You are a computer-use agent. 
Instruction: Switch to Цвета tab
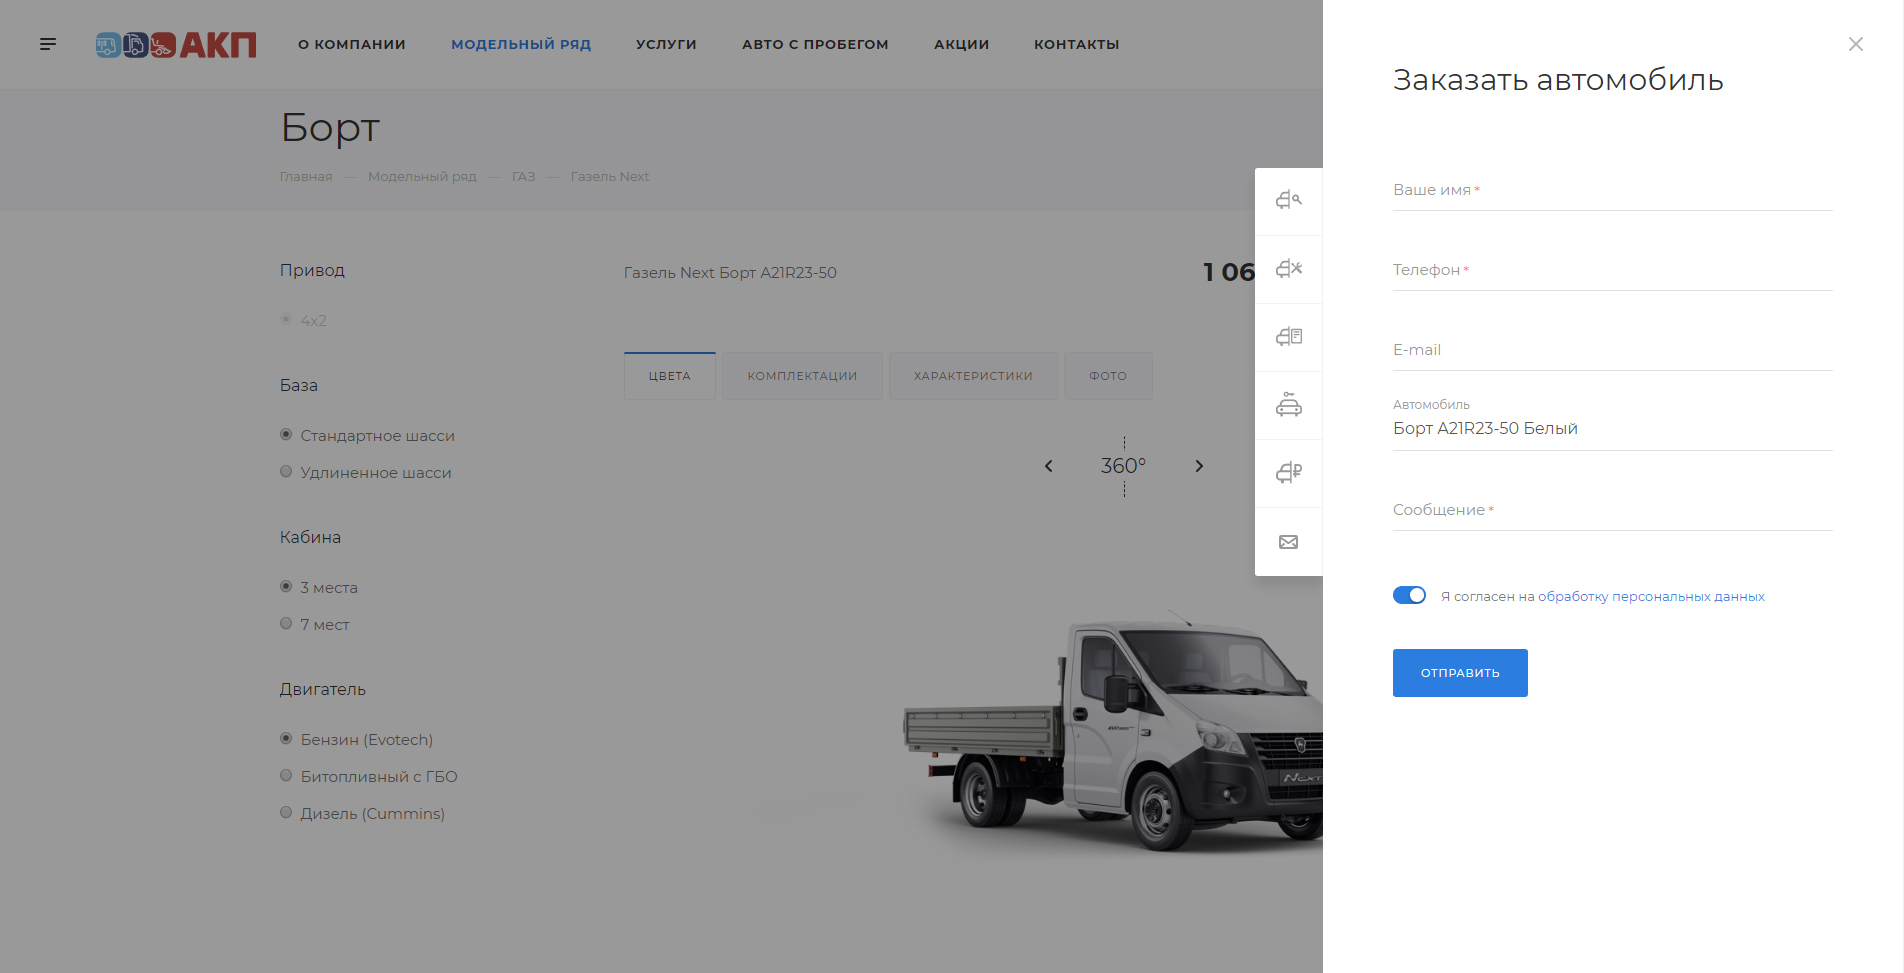coord(670,376)
